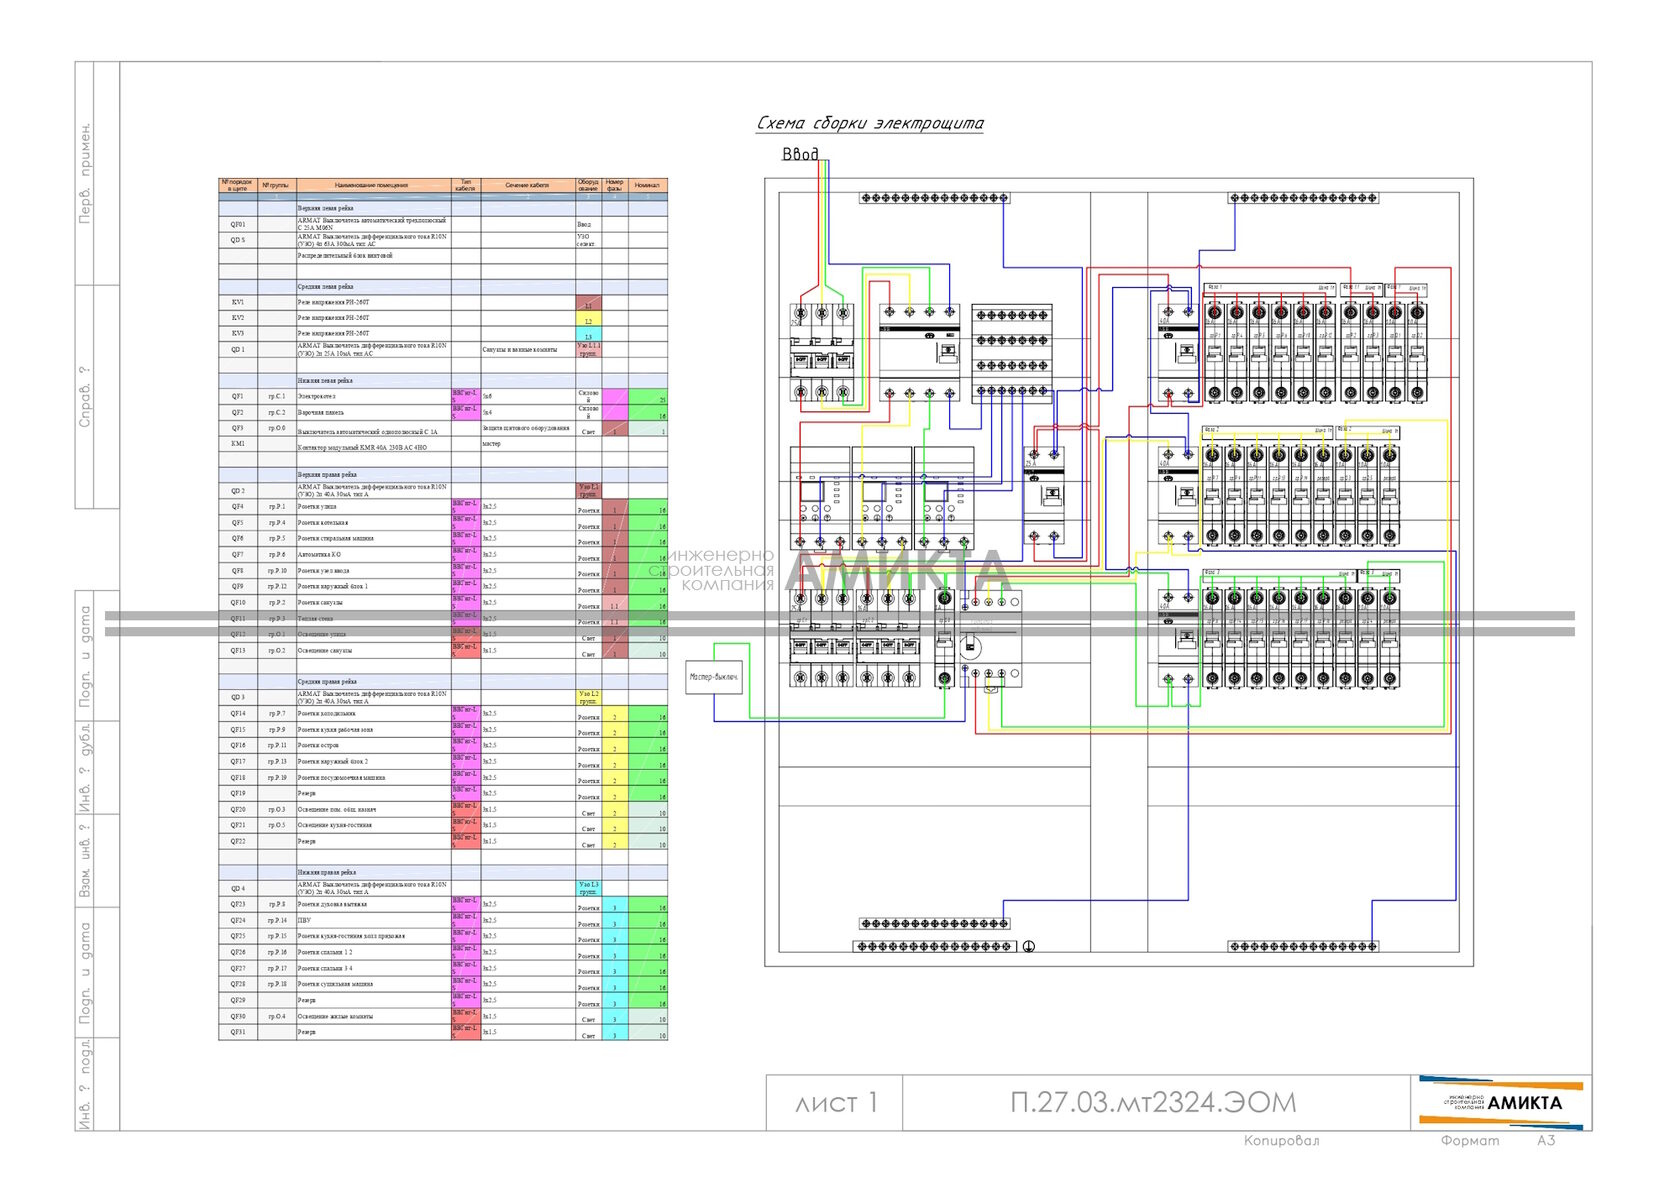Click the "гр.Р.7" group cell
Screen dimensions: 1680x1187
pyautogui.click(x=277, y=714)
